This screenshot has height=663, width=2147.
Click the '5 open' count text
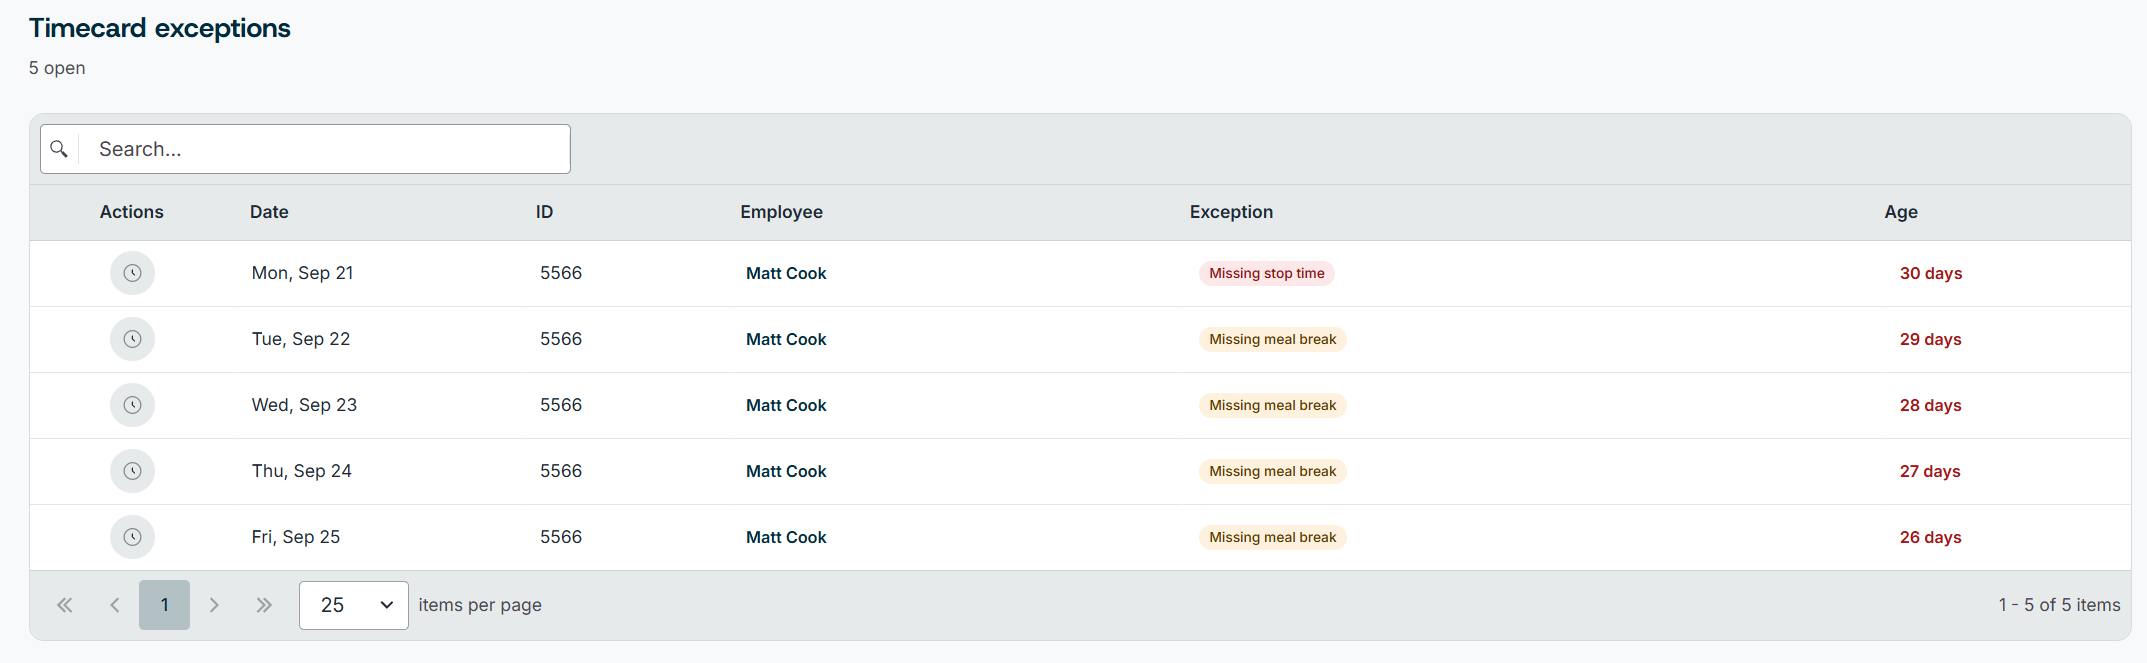coord(57,68)
